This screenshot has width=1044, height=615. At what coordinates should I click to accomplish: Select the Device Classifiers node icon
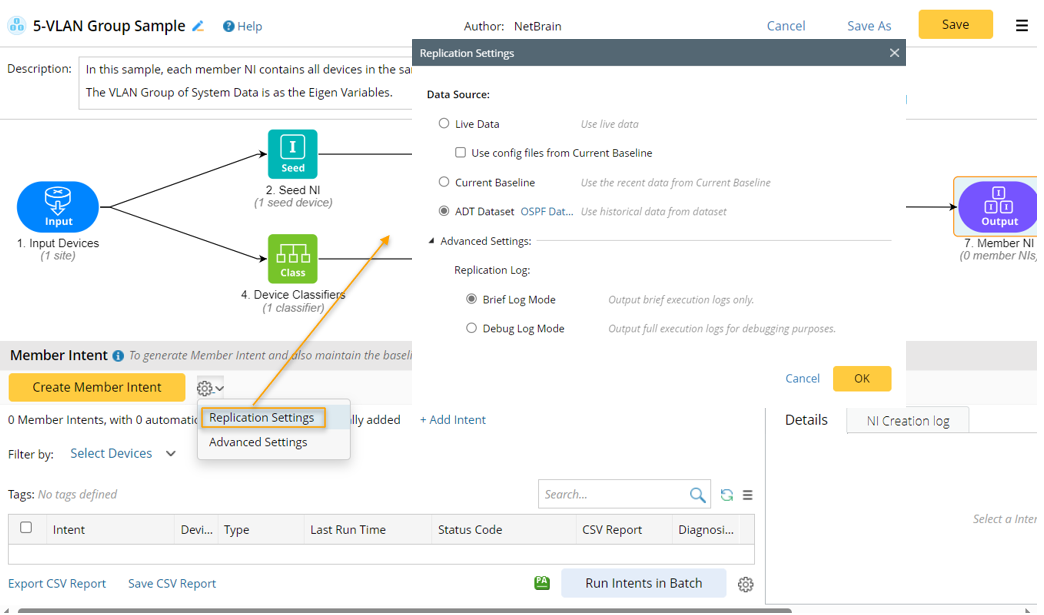tap(292, 259)
